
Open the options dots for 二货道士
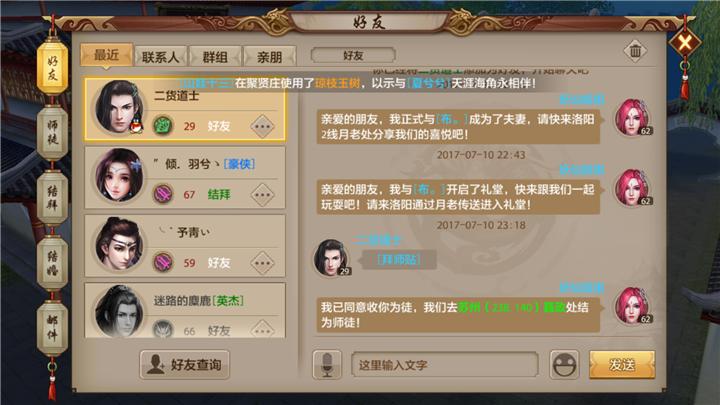coord(263,126)
